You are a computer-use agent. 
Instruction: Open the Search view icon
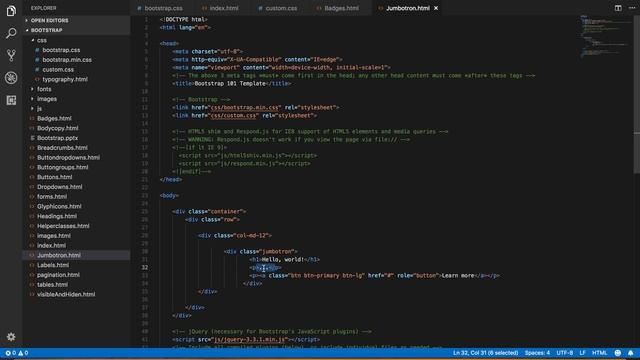point(11,33)
